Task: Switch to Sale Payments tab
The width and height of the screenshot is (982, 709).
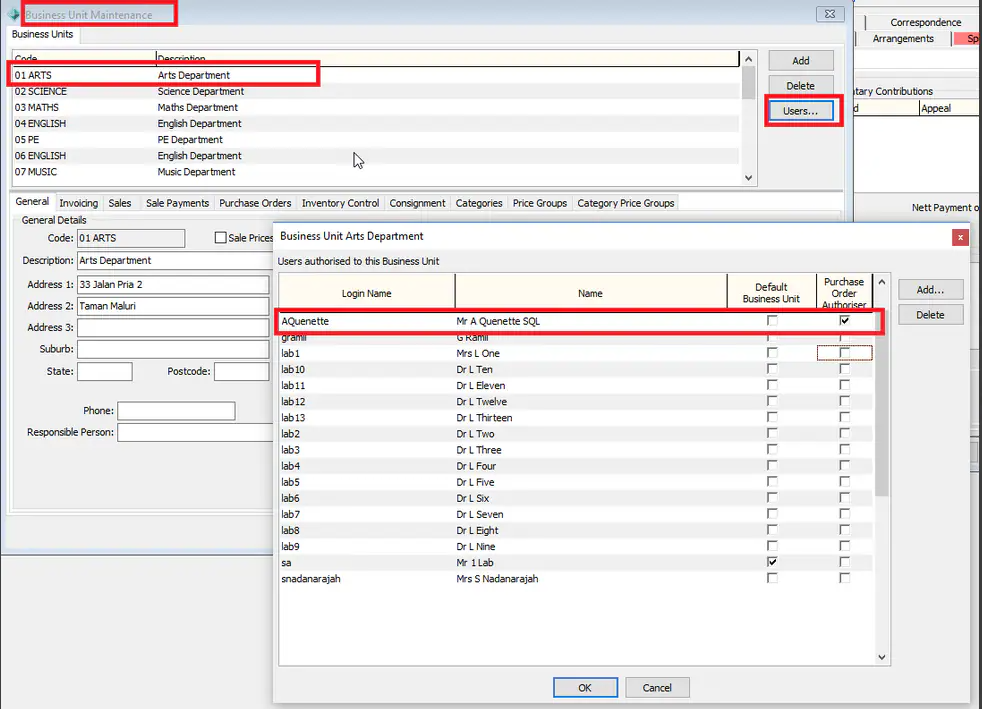Action: pos(177,203)
